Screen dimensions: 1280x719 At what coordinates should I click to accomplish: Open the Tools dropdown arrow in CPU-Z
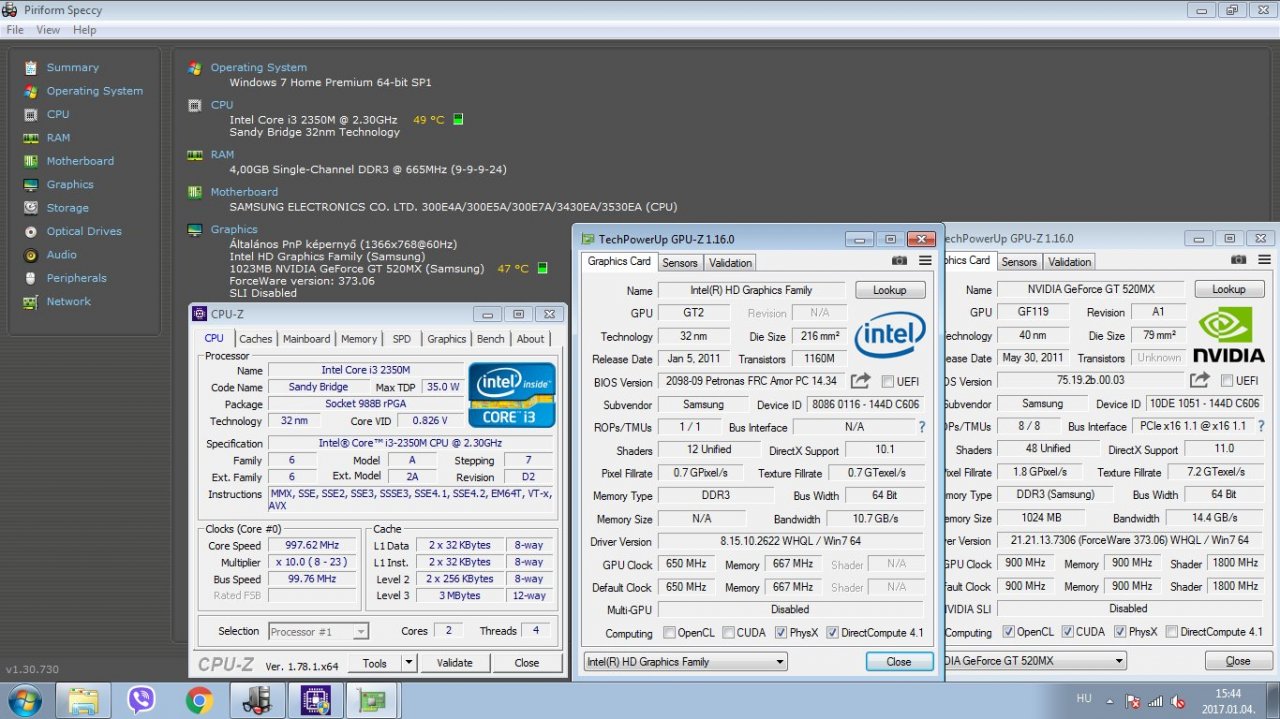[x=408, y=663]
